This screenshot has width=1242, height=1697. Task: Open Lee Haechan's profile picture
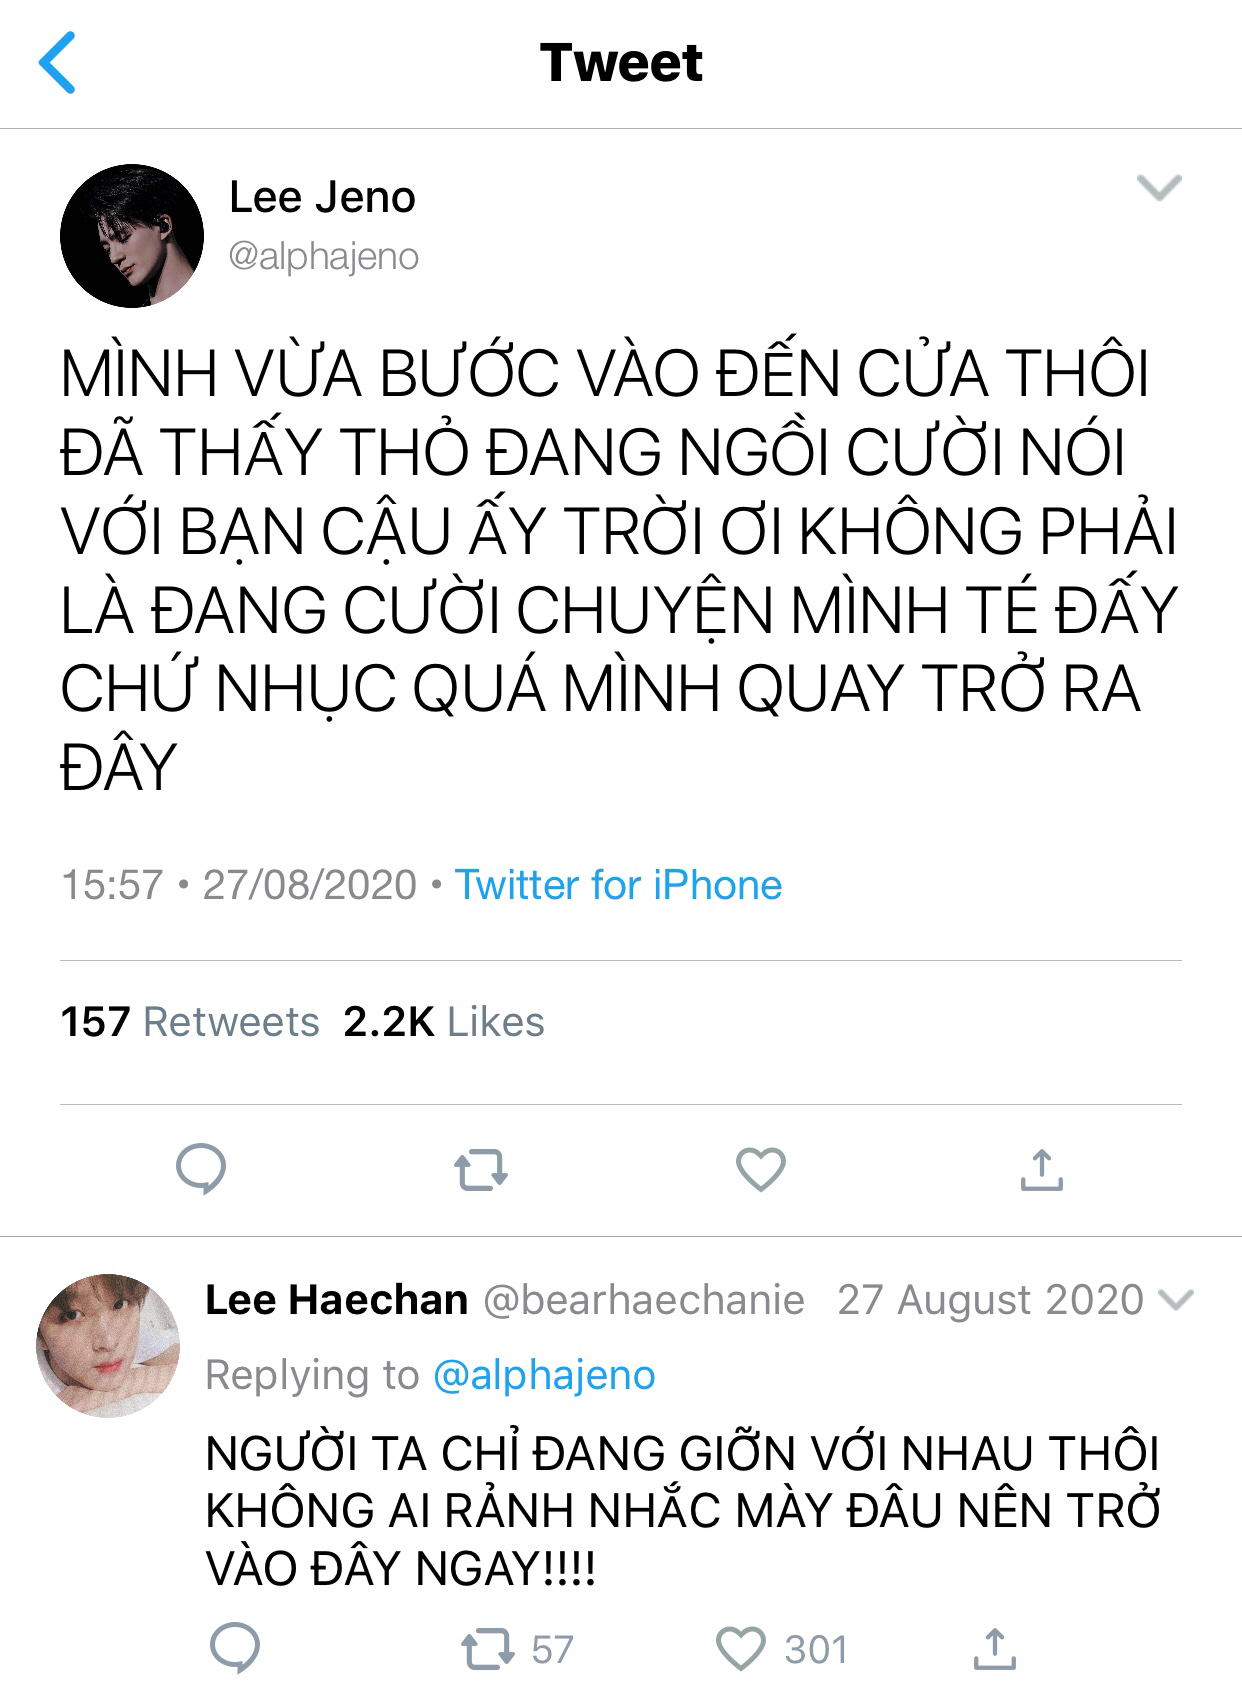108,1345
